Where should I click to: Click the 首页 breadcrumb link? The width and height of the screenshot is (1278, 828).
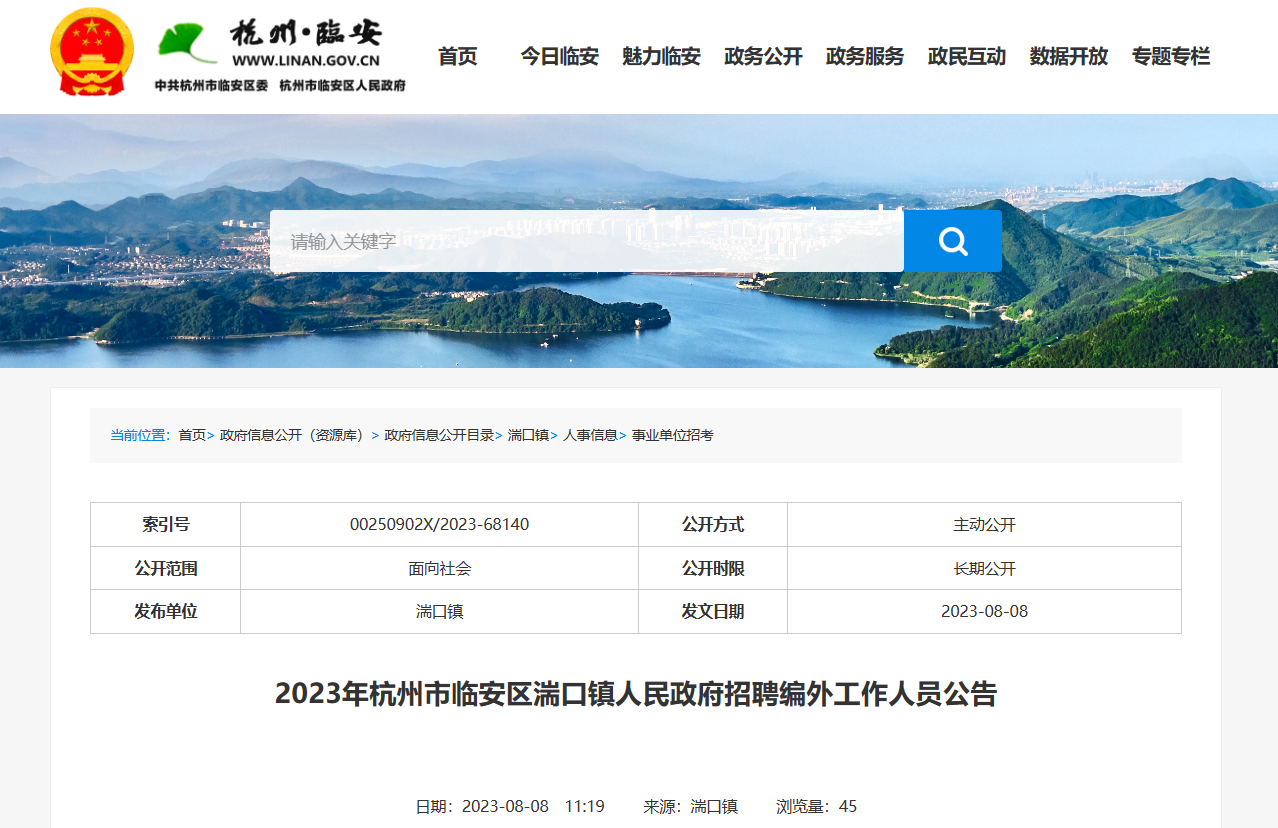click(192, 436)
